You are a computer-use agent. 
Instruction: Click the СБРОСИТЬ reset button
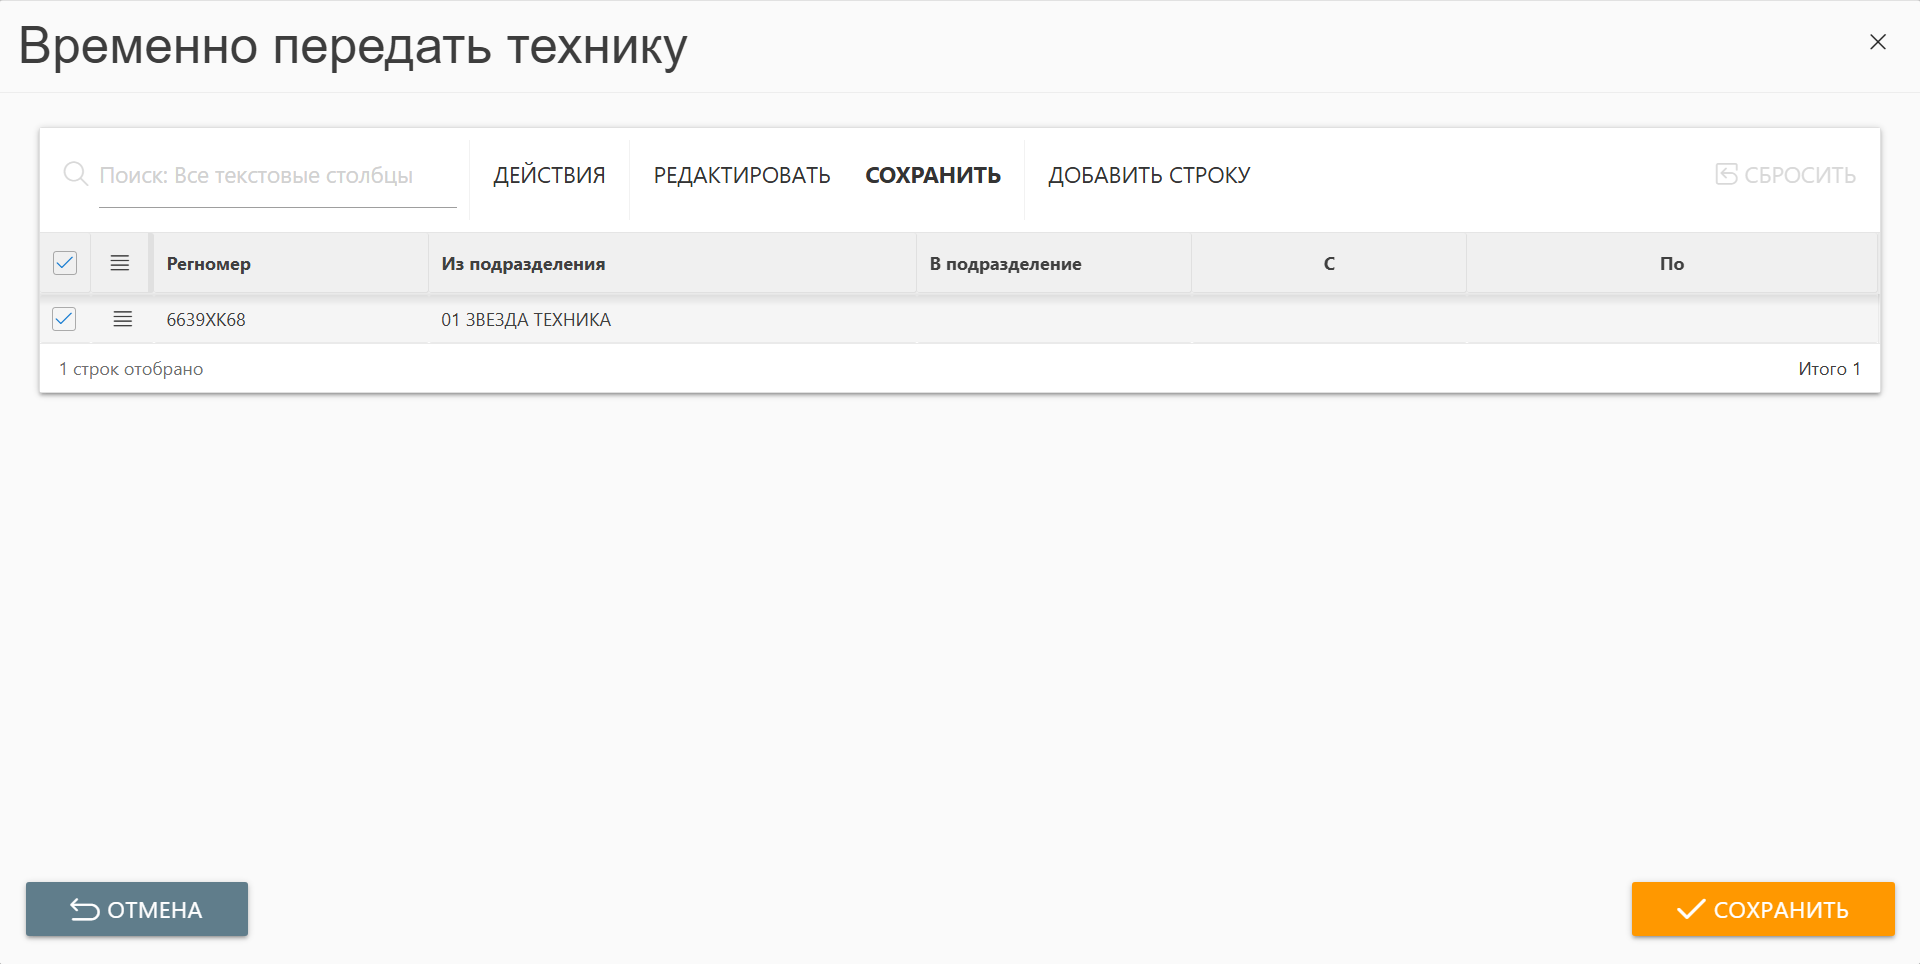tap(1785, 175)
